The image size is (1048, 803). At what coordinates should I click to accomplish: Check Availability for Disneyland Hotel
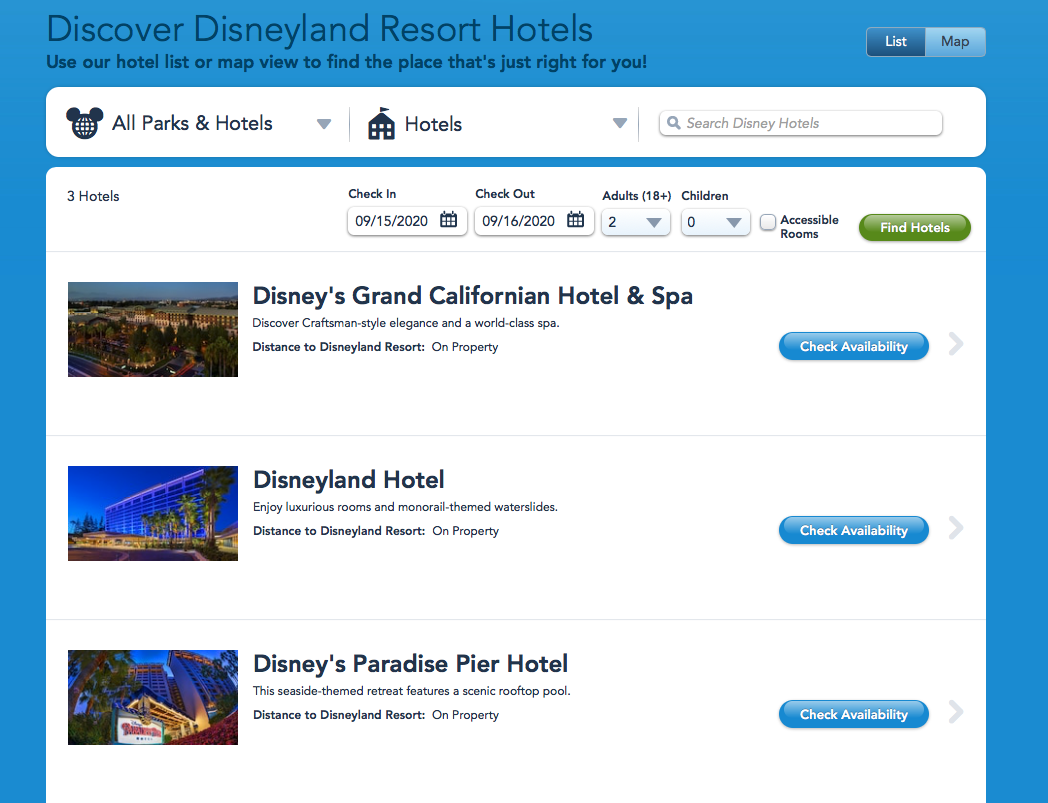click(x=853, y=530)
